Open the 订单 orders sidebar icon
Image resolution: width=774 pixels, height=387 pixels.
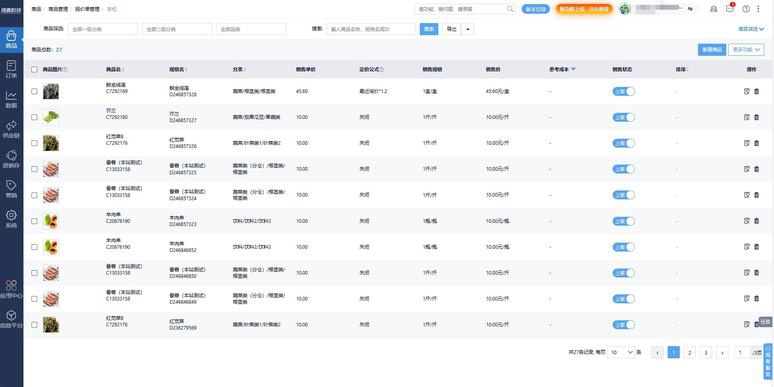(11, 69)
